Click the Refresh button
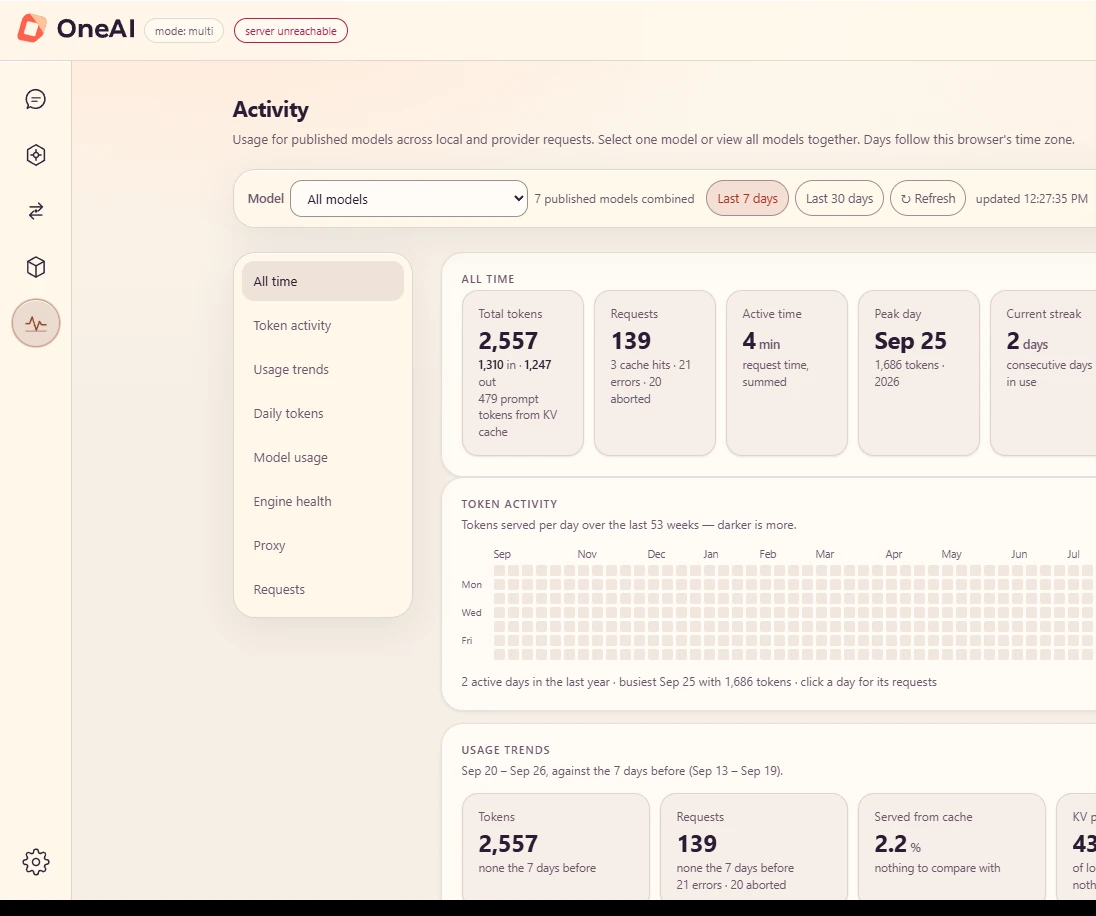This screenshot has height=916, width=1096. tap(928, 199)
